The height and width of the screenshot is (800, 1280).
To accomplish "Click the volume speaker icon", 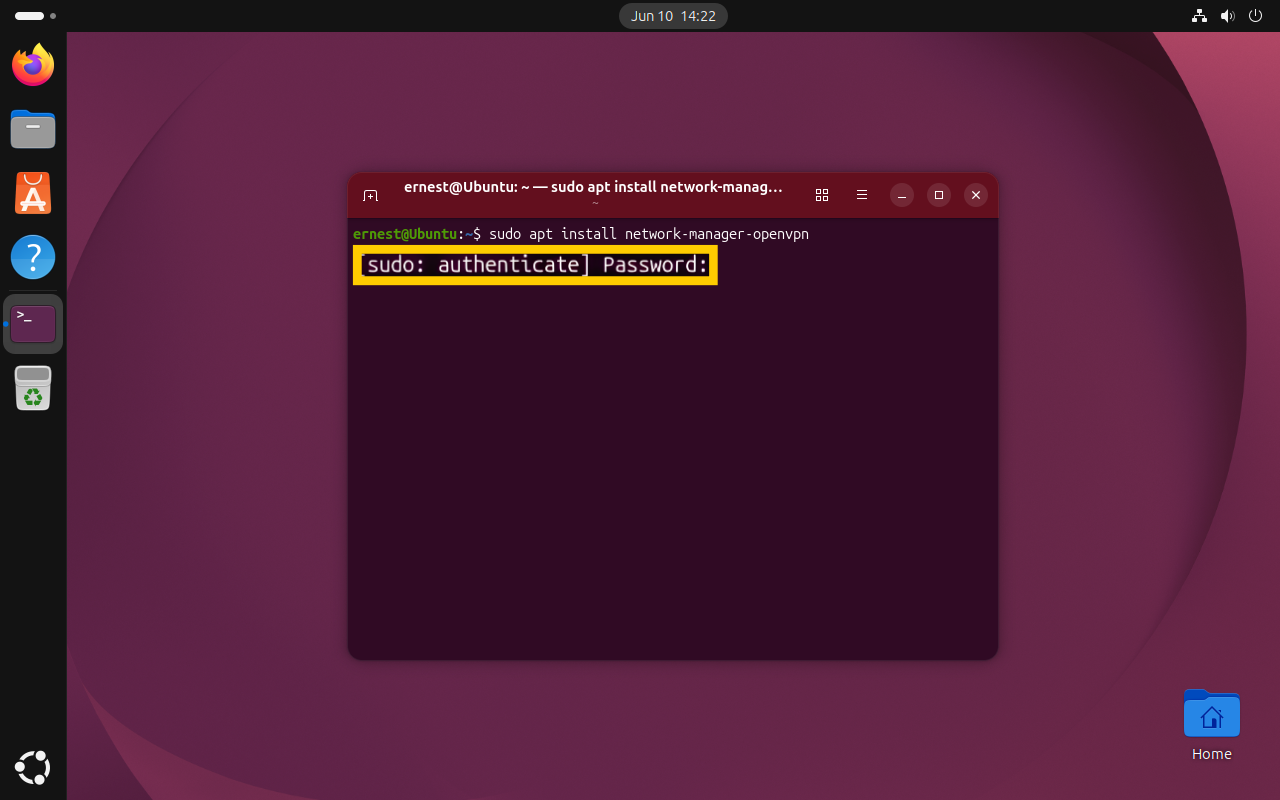I will (x=1228, y=16).
